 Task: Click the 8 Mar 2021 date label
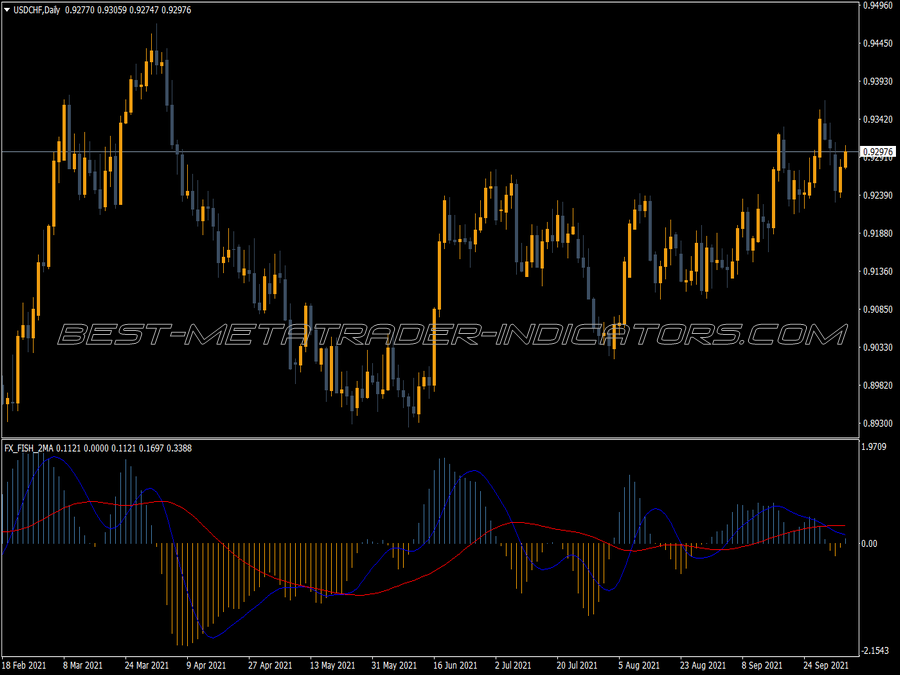pos(83,666)
